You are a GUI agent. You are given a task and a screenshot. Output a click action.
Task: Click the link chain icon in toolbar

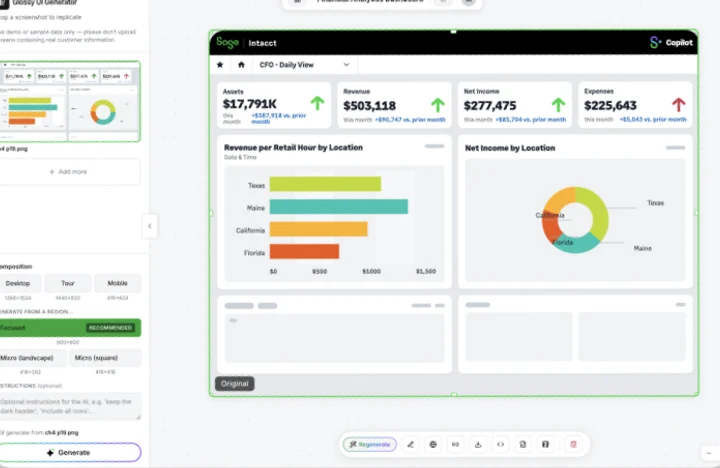point(456,444)
